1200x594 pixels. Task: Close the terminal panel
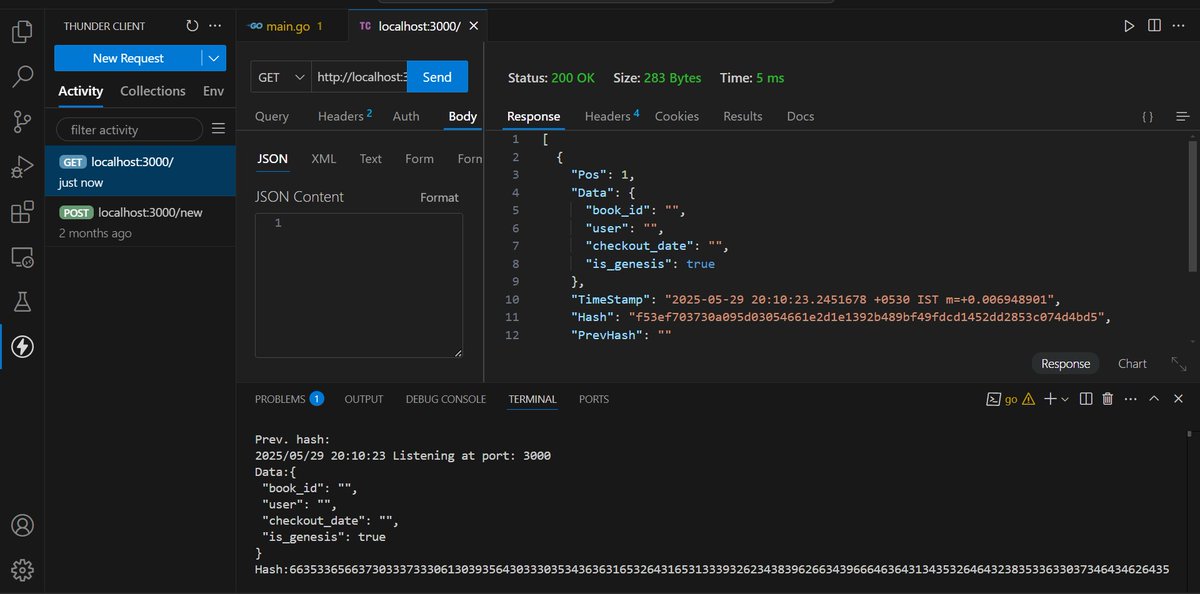click(x=1177, y=399)
